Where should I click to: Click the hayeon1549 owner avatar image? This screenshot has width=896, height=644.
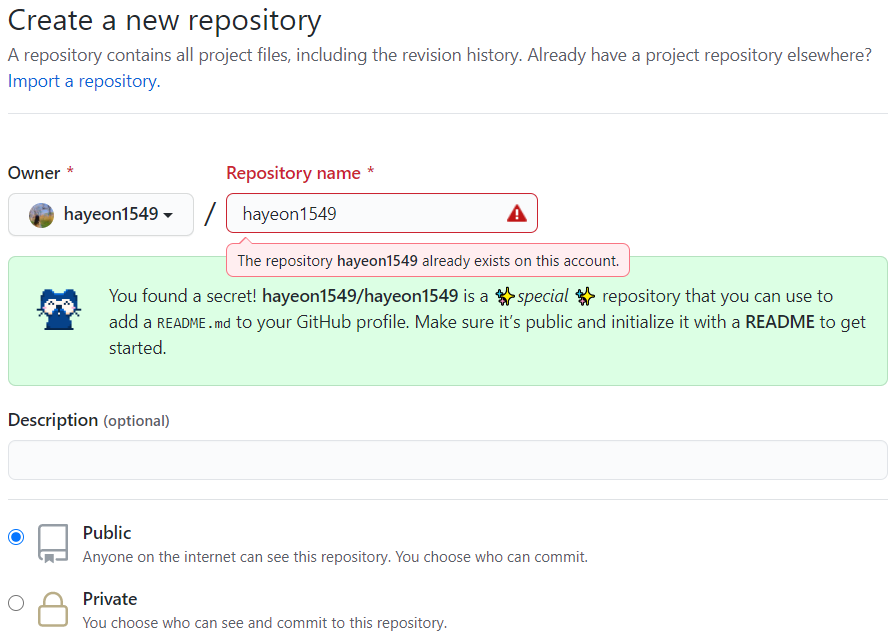(x=41, y=215)
